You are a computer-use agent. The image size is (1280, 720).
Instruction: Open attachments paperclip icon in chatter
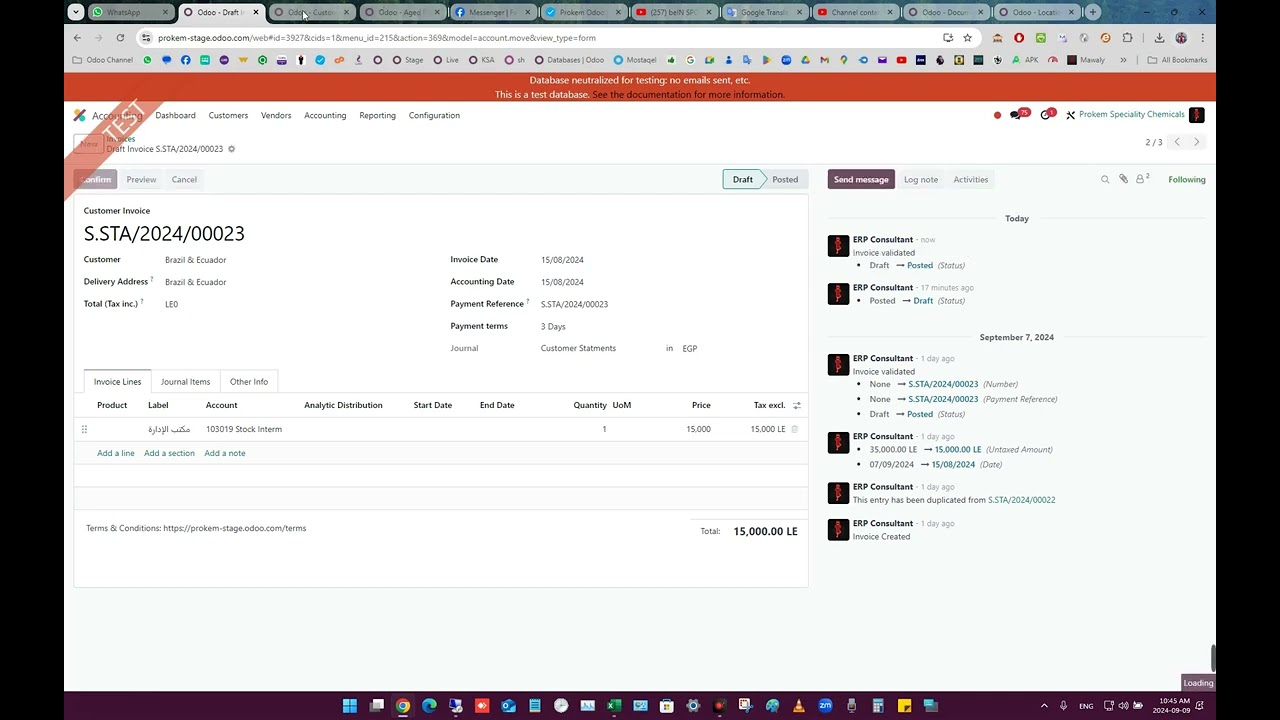pyautogui.click(x=1123, y=179)
